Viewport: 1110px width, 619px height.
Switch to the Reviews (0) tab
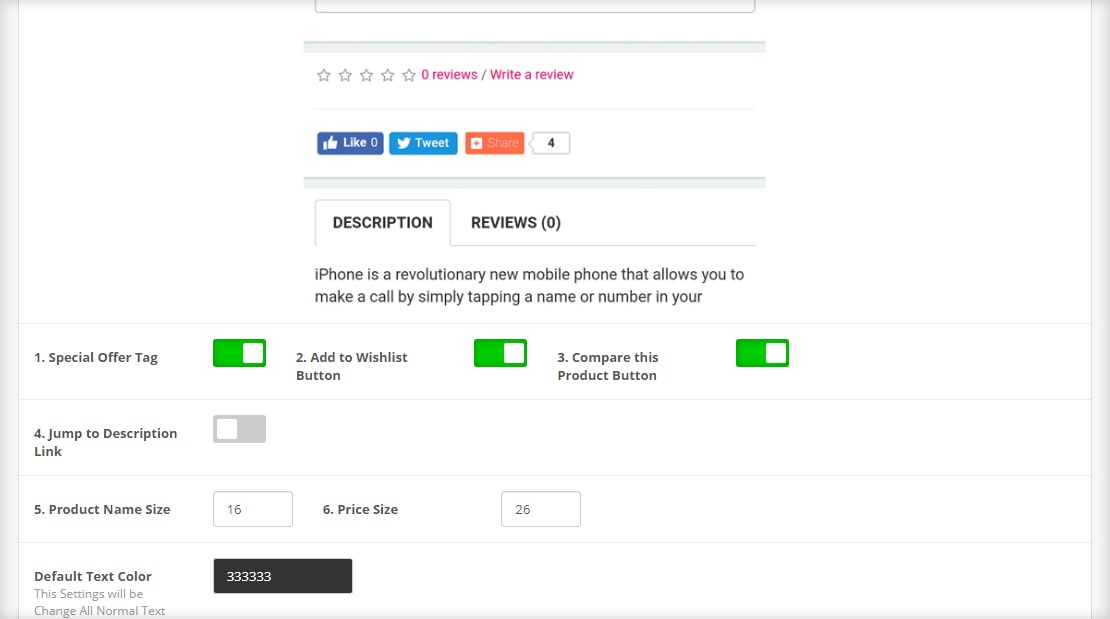pos(515,222)
